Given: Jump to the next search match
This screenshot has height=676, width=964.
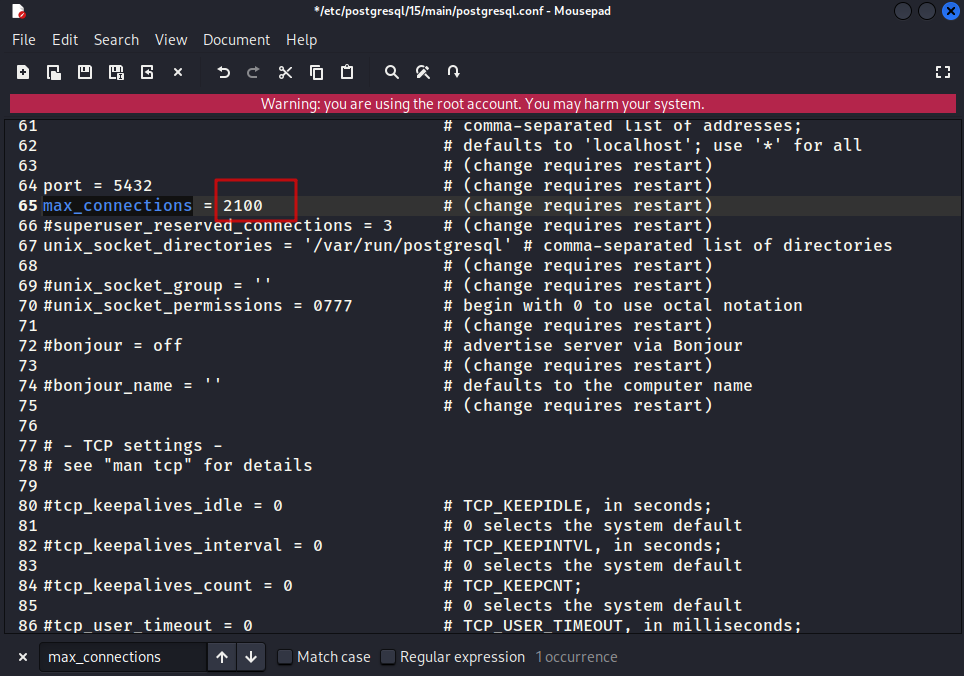Looking at the screenshot, I should (x=251, y=657).
